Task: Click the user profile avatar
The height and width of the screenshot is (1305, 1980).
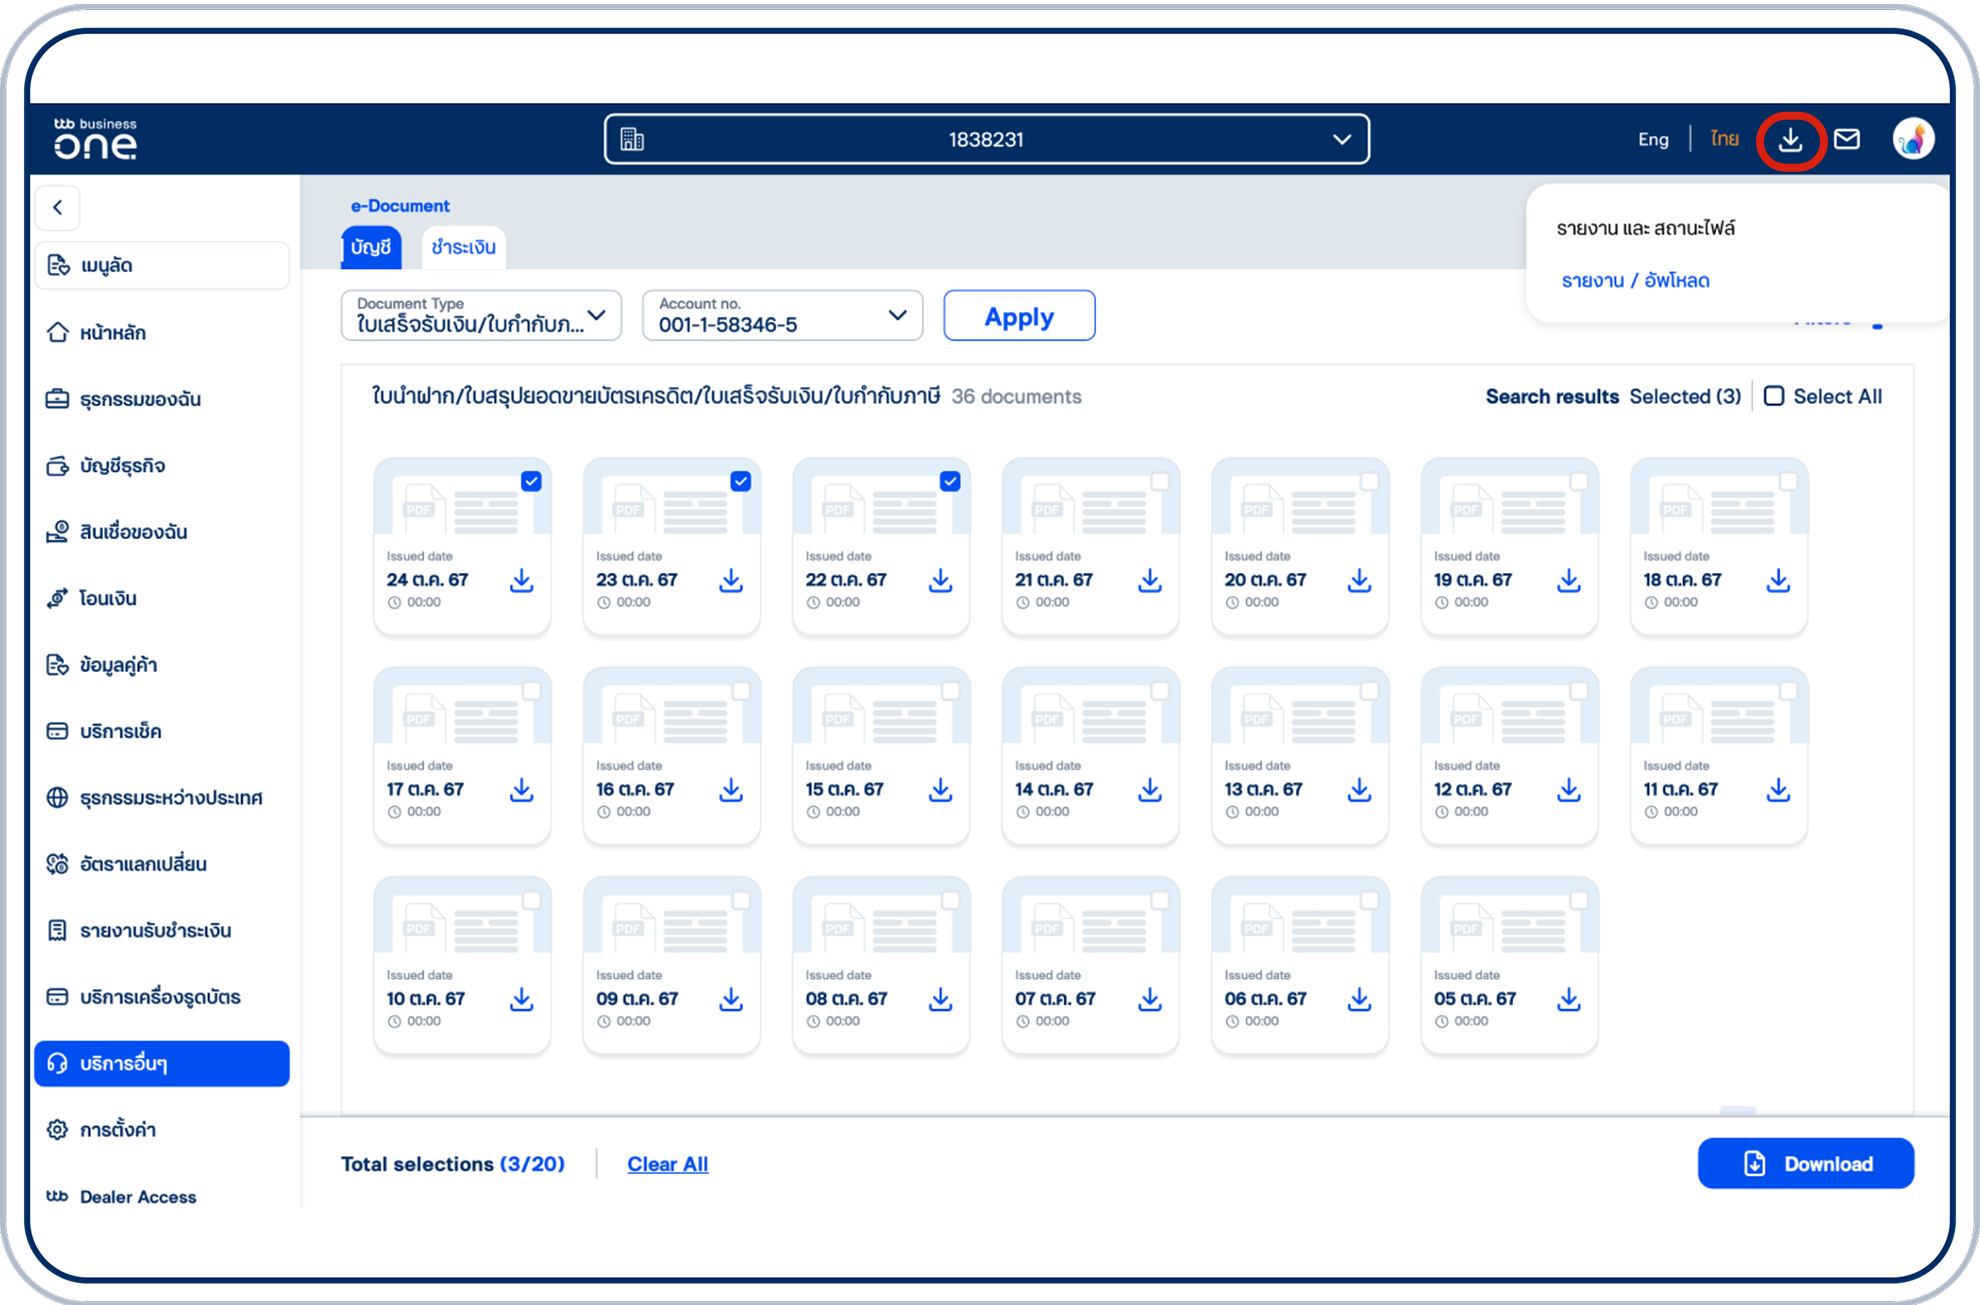Action: click(x=1912, y=139)
